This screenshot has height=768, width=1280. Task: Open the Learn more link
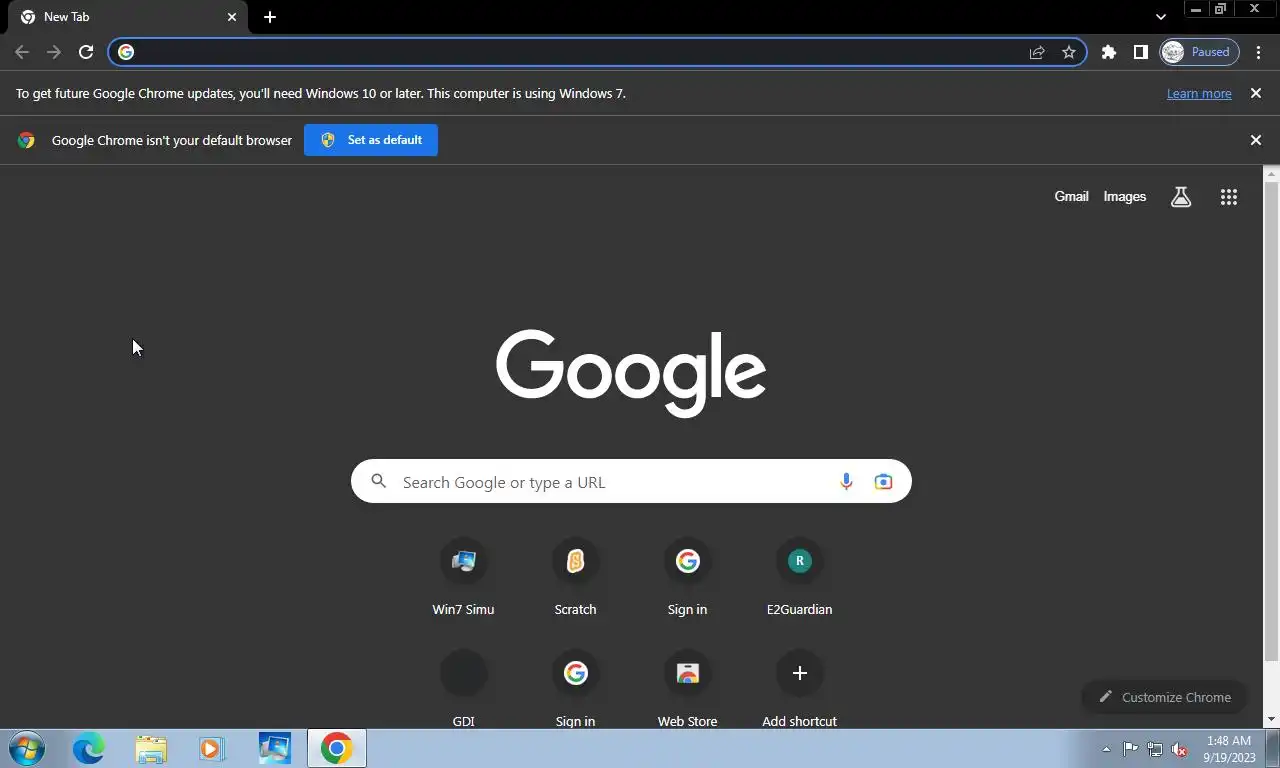(1199, 93)
